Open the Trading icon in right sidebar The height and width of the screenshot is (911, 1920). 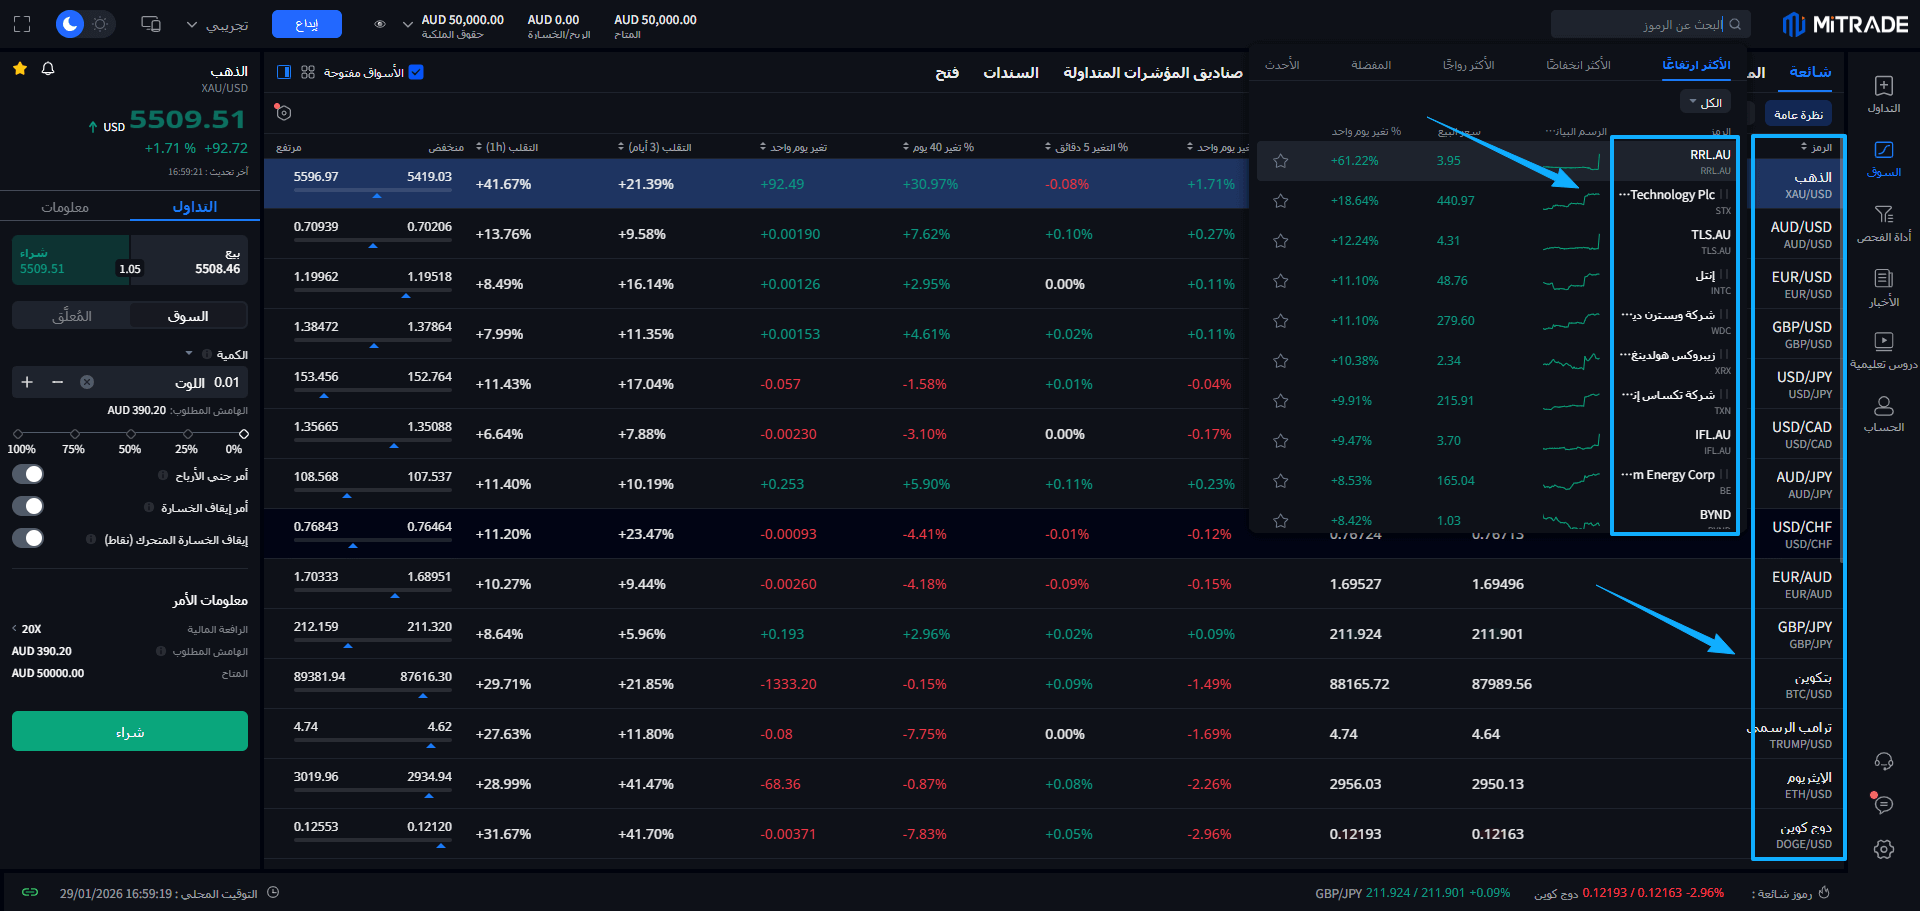coord(1883,94)
